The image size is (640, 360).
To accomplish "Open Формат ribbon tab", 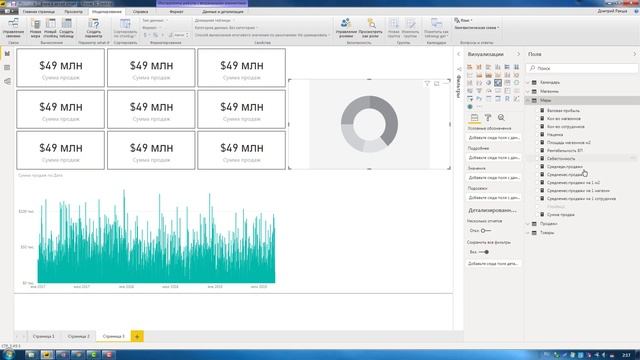I will [x=176, y=11].
